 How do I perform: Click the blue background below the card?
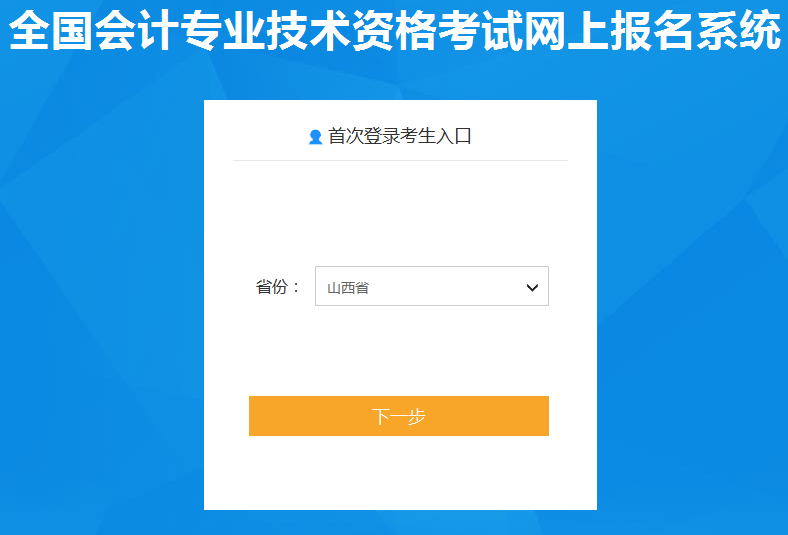(401, 523)
